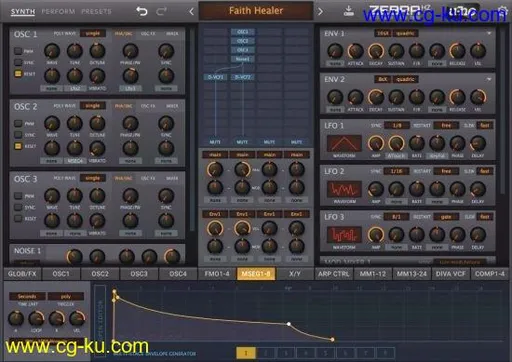512x362 pixels.
Task: Open the DIVA VCF lower tab
Action: (450, 274)
